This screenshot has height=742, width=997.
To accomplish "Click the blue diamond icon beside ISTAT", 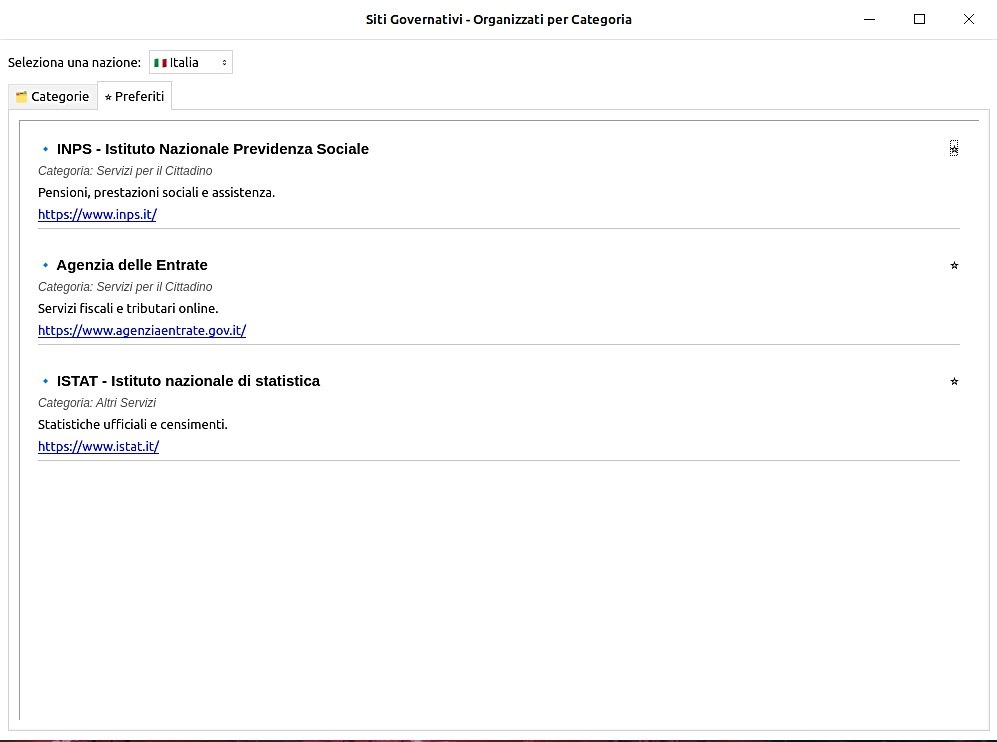I will coord(45,381).
